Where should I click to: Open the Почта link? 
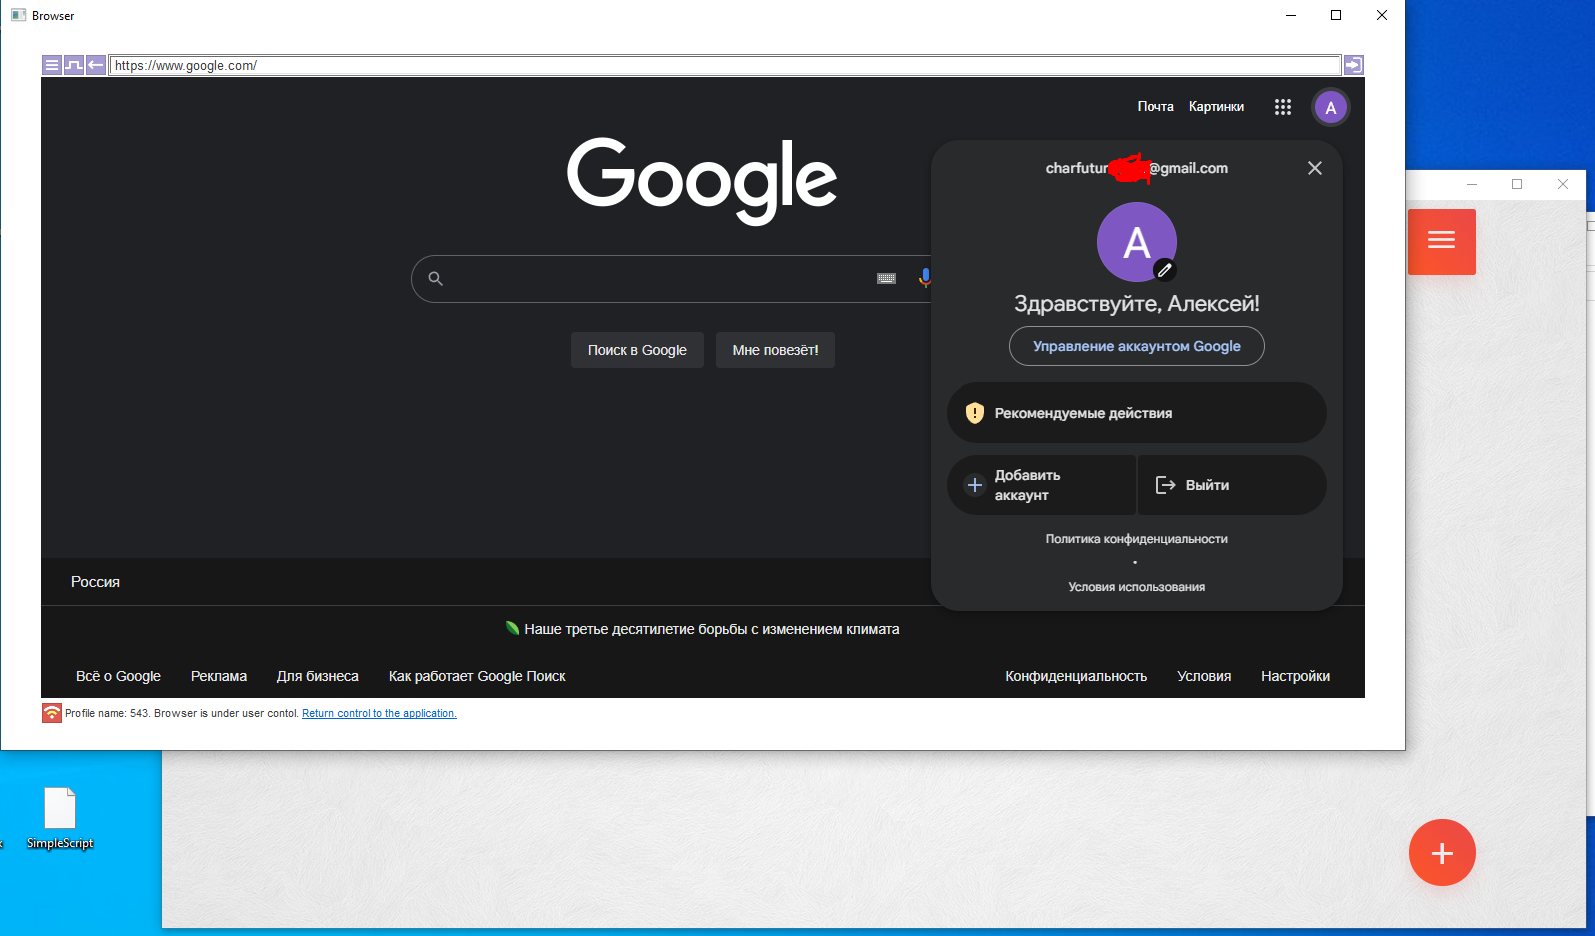(1155, 107)
